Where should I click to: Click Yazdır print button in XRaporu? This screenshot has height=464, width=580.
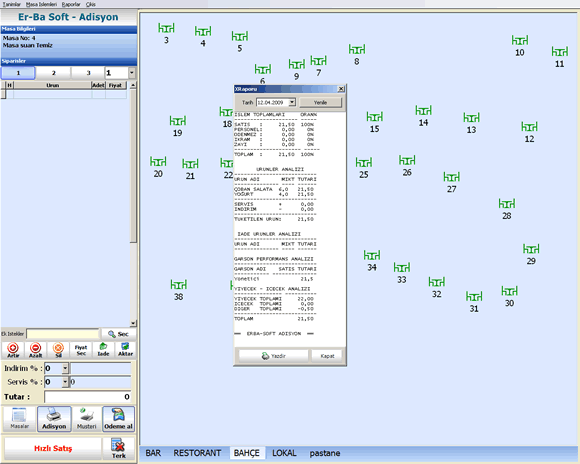click(273, 356)
